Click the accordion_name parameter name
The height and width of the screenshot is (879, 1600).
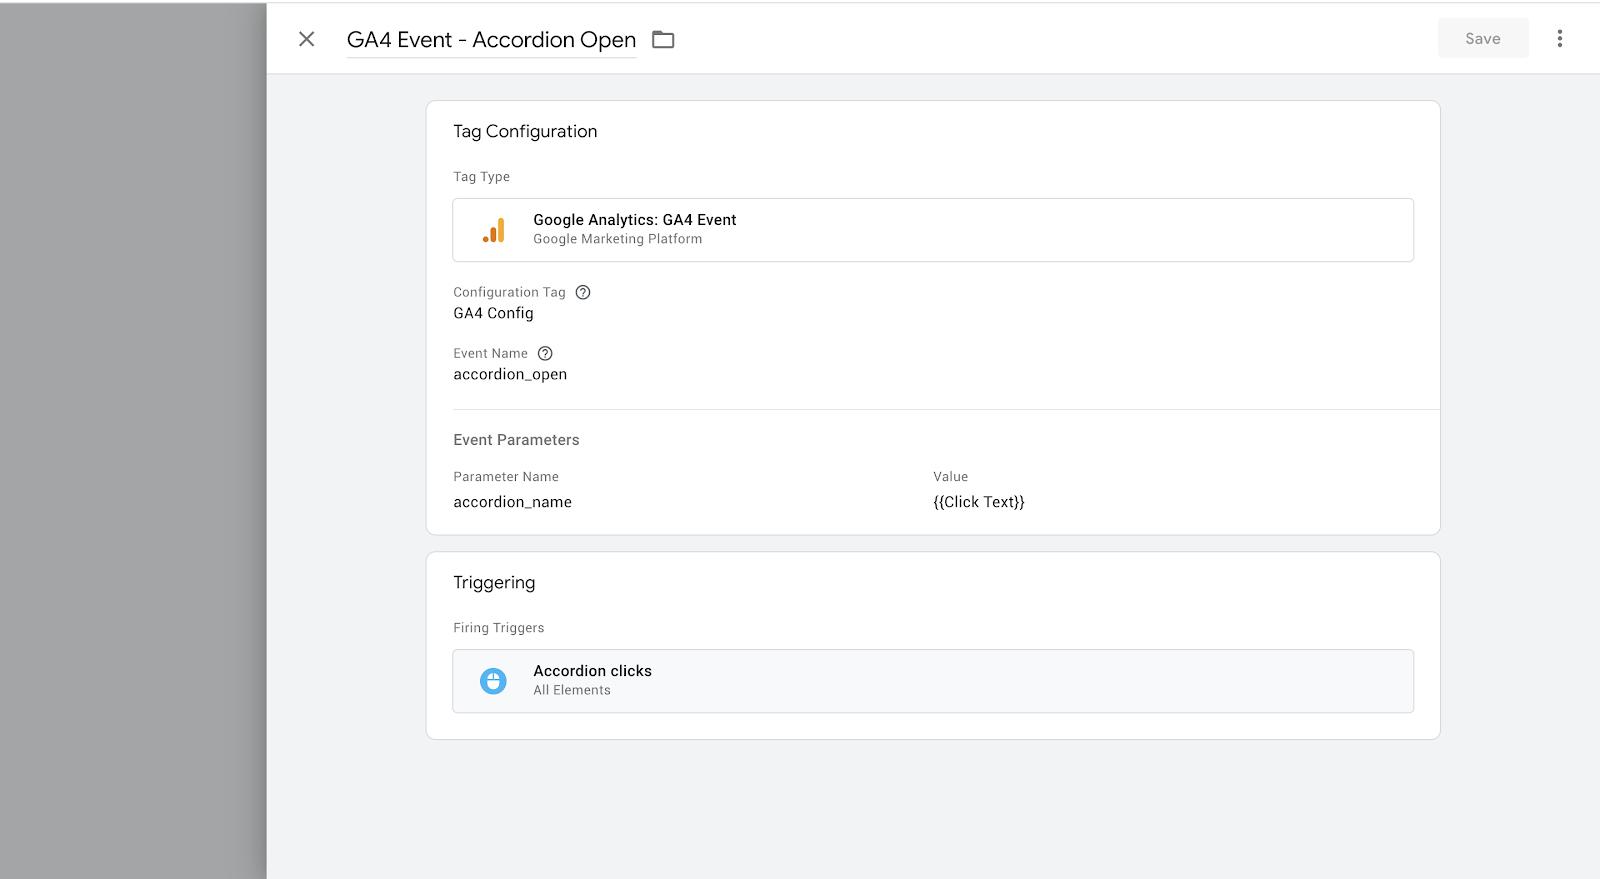pos(512,502)
